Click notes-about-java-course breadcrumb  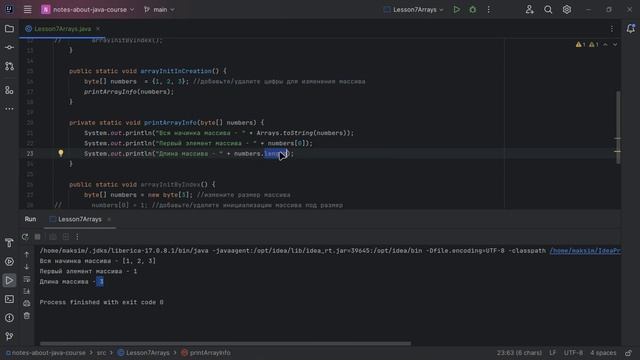[x=46, y=353]
